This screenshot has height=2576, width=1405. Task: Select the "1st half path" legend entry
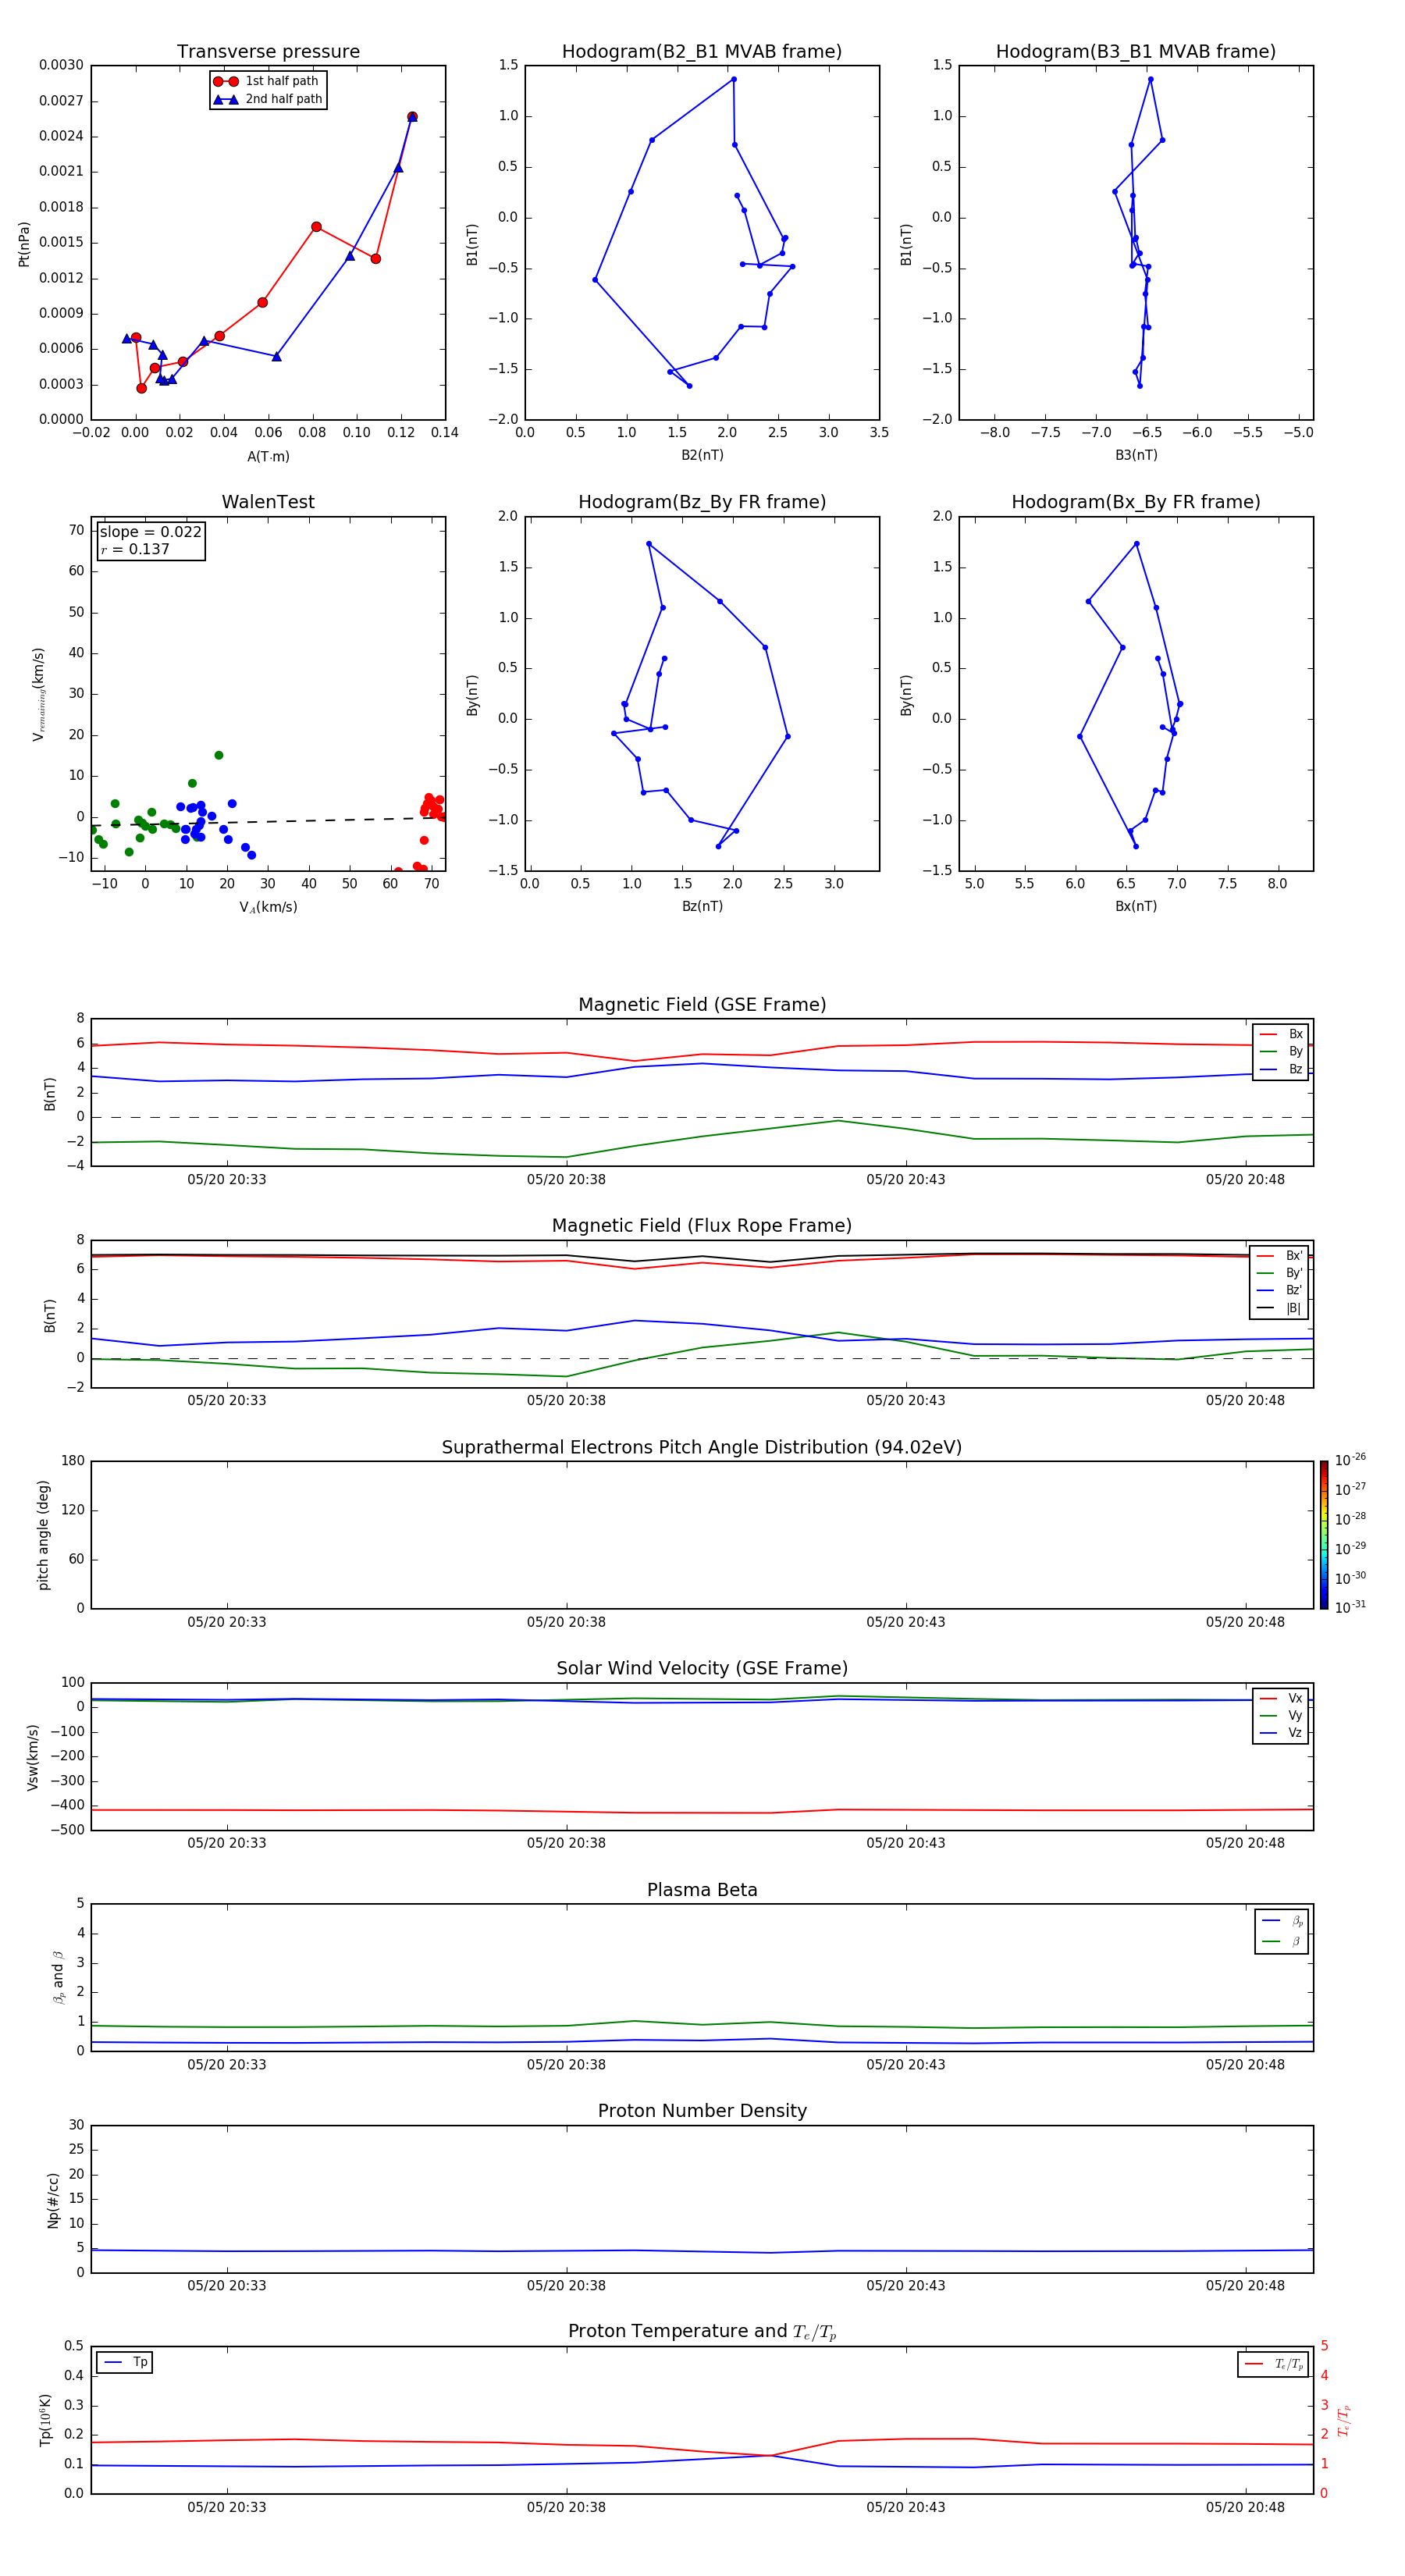268,81
